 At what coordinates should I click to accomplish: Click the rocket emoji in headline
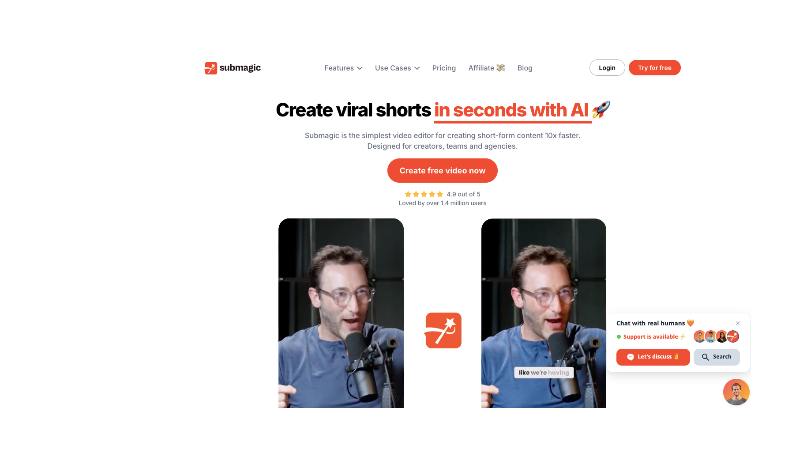click(x=601, y=109)
